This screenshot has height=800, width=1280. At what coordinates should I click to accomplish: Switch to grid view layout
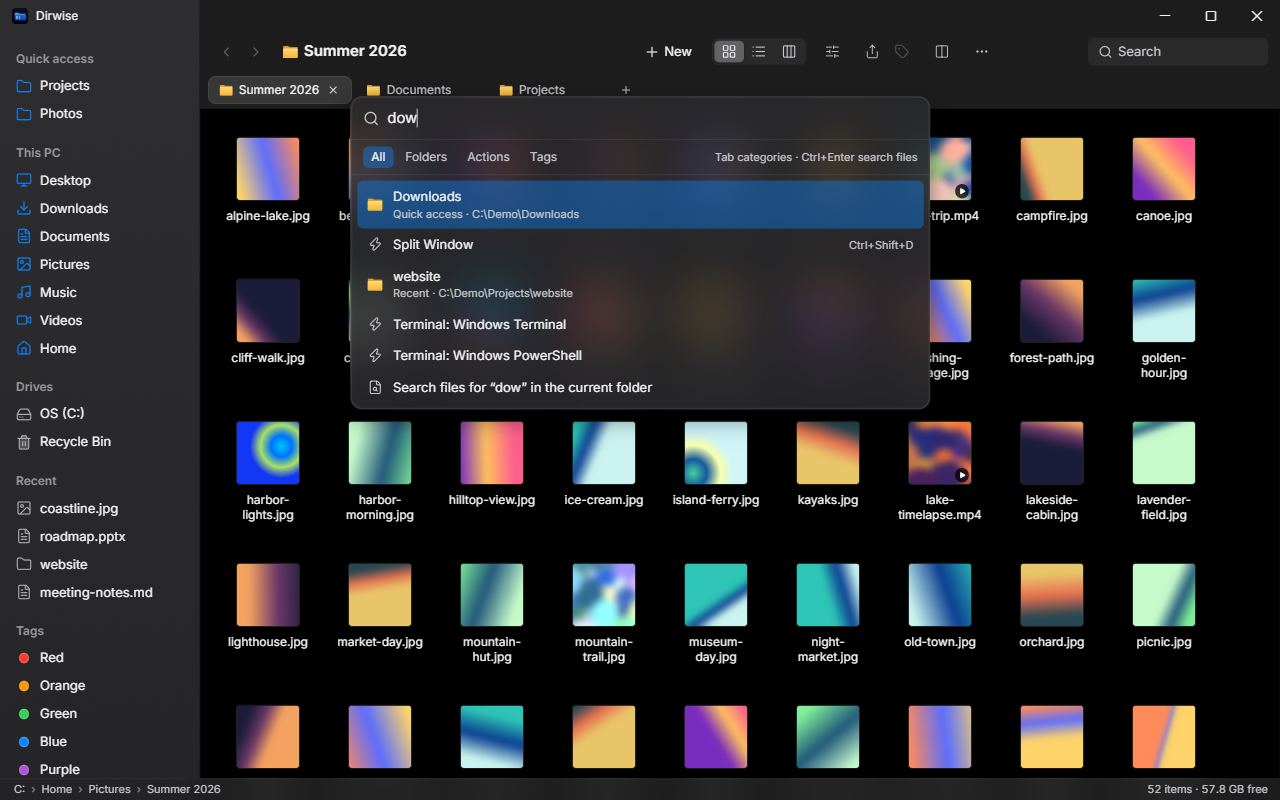click(729, 52)
